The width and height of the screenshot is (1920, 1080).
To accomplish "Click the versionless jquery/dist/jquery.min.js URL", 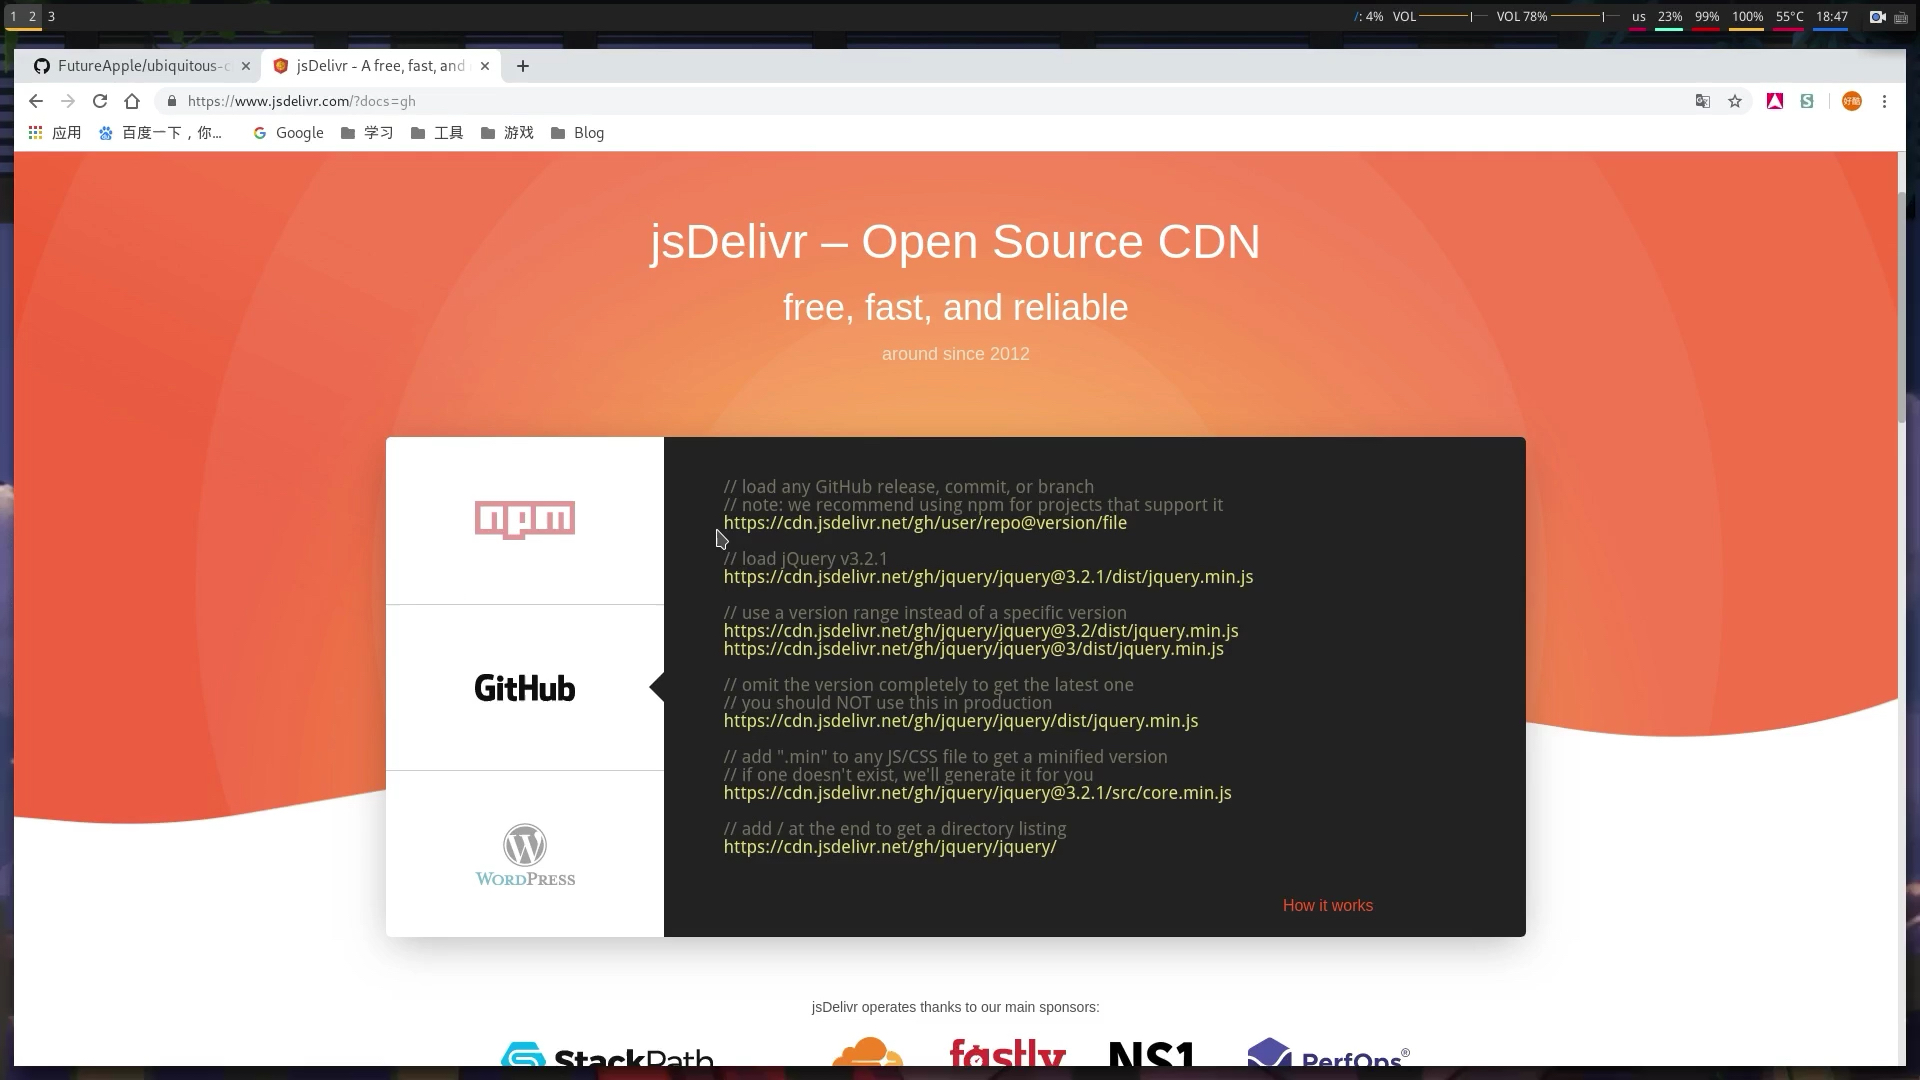I will tap(961, 721).
